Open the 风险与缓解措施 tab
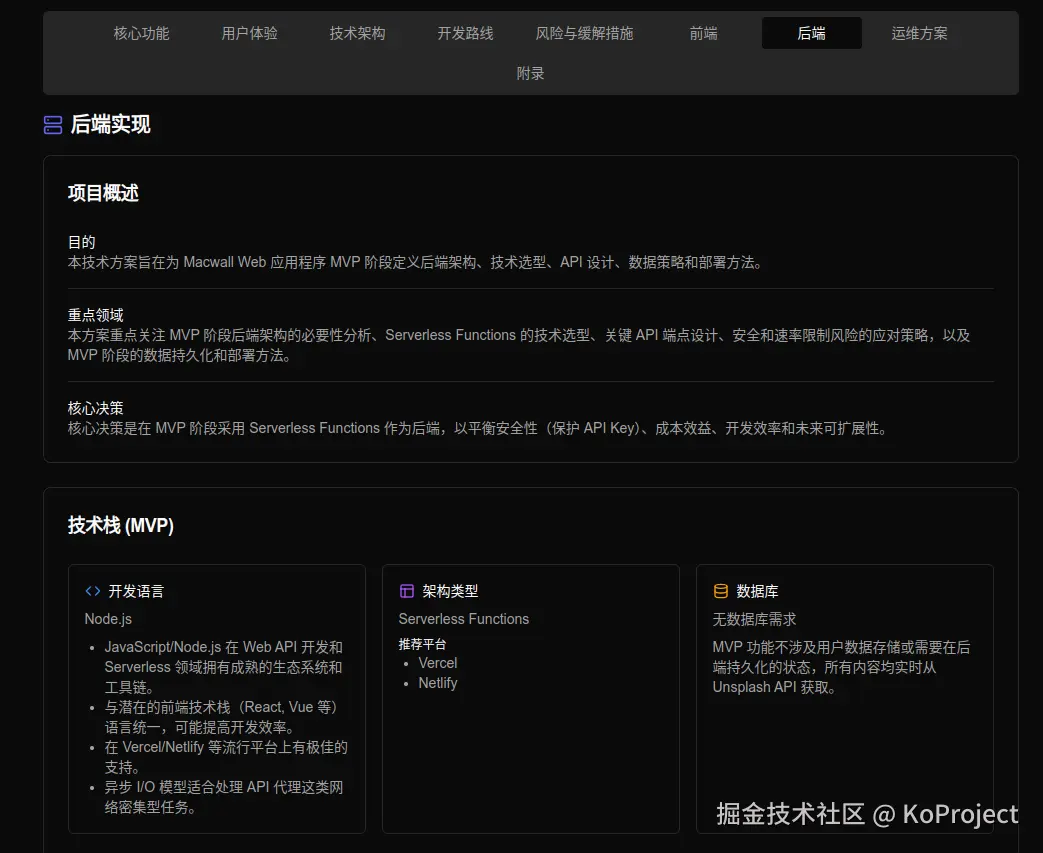This screenshot has height=853, width=1043. [x=585, y=33]
